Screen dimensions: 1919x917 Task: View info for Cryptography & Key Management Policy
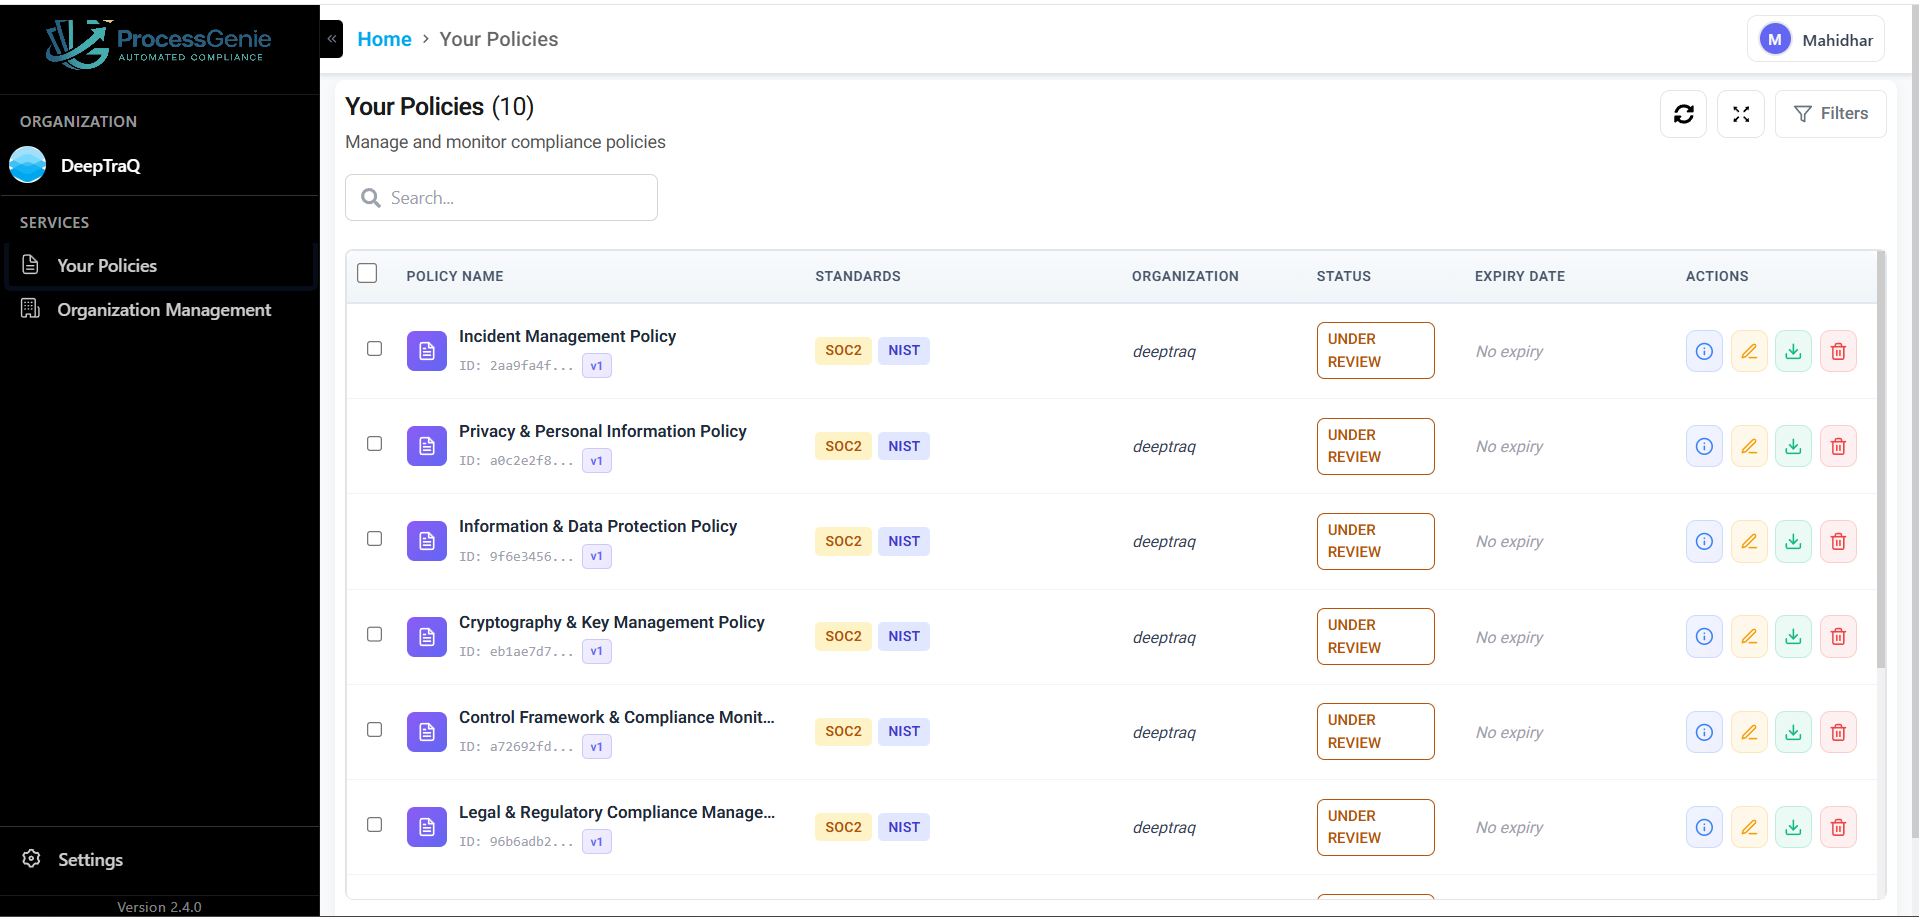tap(1704, 637)
